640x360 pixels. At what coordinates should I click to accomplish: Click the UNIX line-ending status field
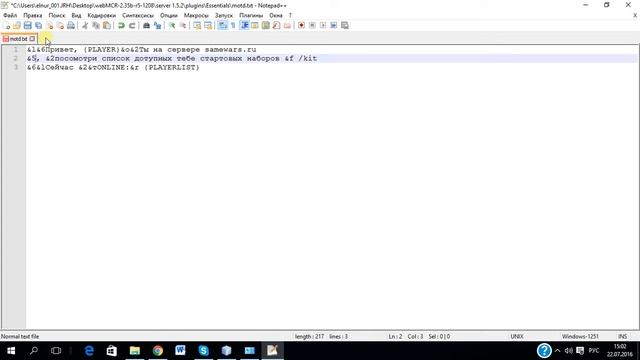click(x=517, y=336)
